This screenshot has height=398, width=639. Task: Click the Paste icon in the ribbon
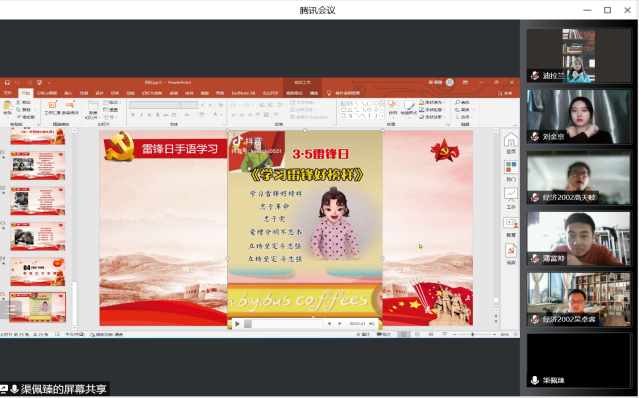click(x=7, y=106)
